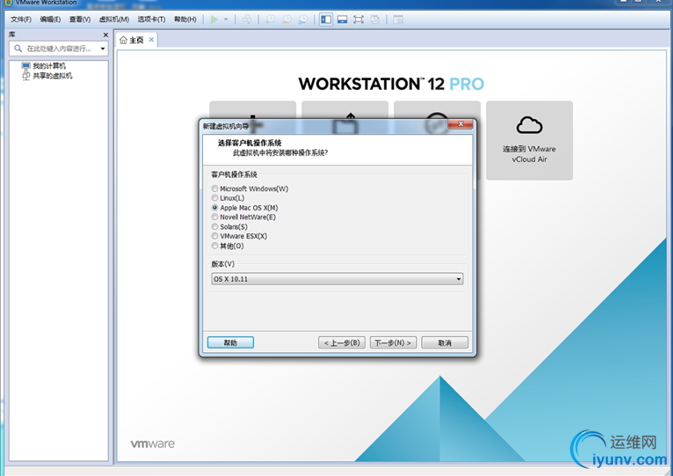Open the power options arrow beside play
The height and width of the screenshot is (476, 673).
pos(226,19)
